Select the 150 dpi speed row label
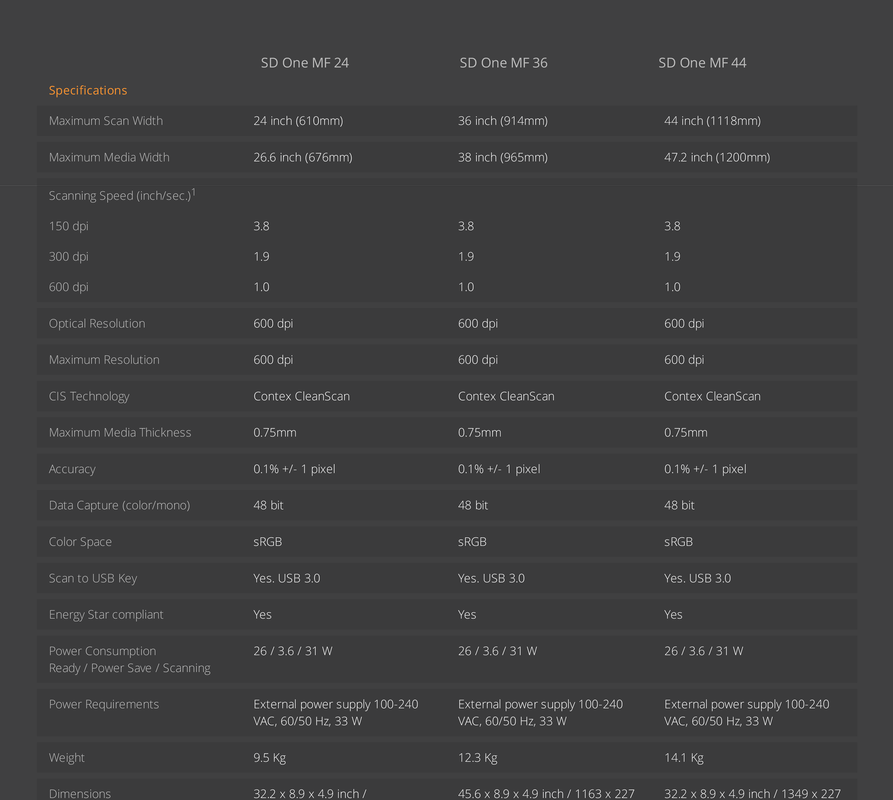This screenshot has width=893, height=800. coord(69,227)
